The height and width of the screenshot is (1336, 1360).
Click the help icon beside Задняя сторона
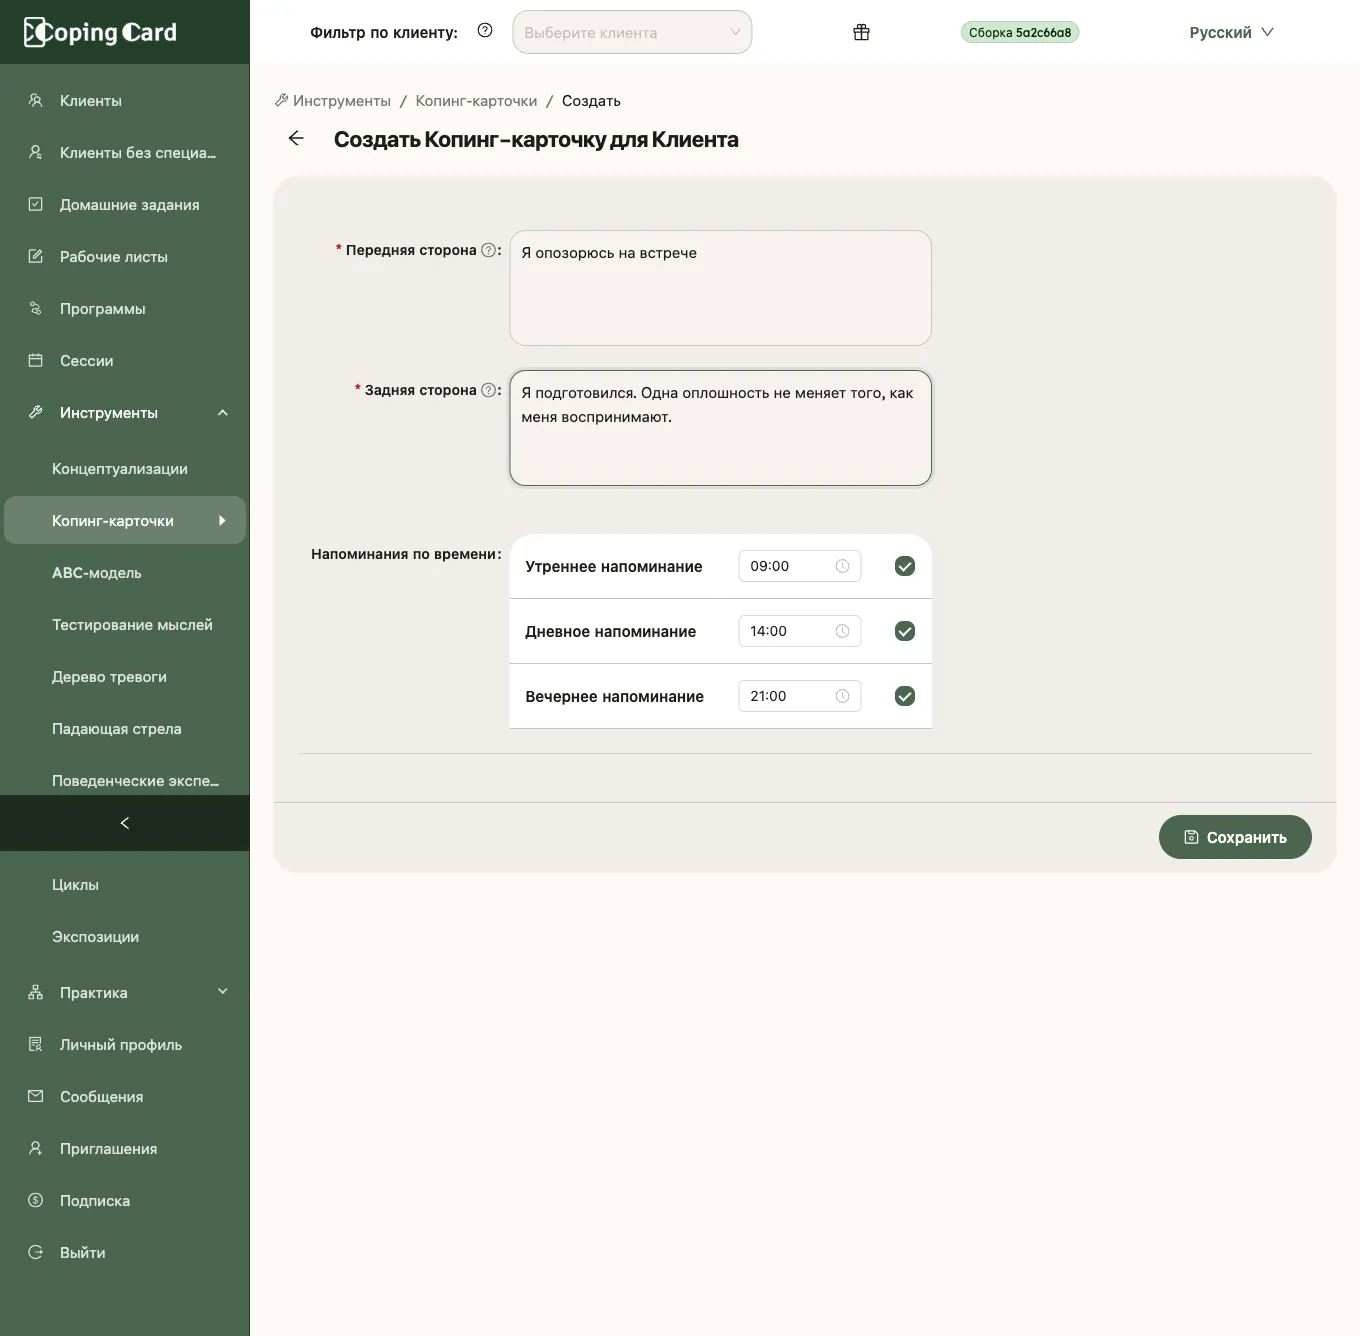488,390
